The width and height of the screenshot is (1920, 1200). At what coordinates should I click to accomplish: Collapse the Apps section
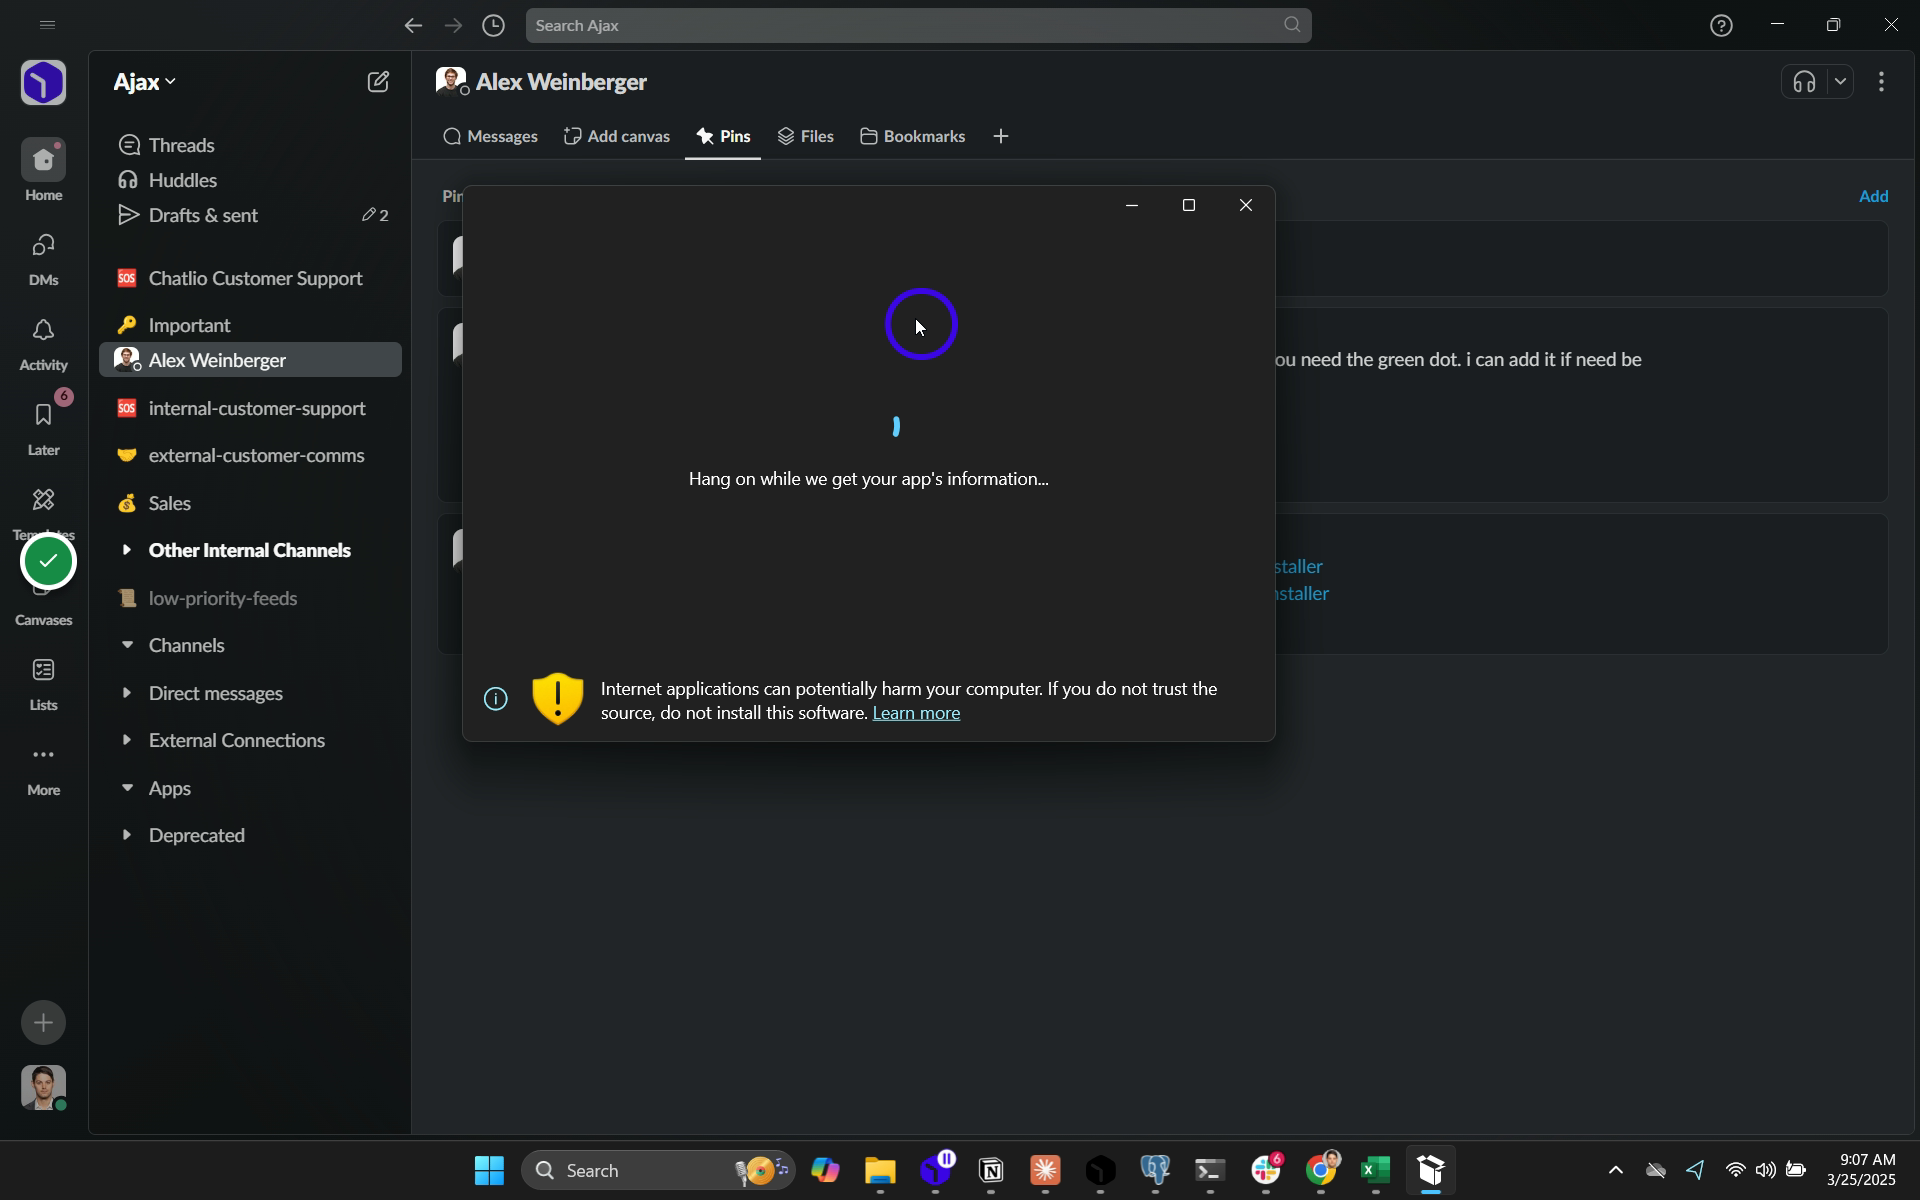126,788
